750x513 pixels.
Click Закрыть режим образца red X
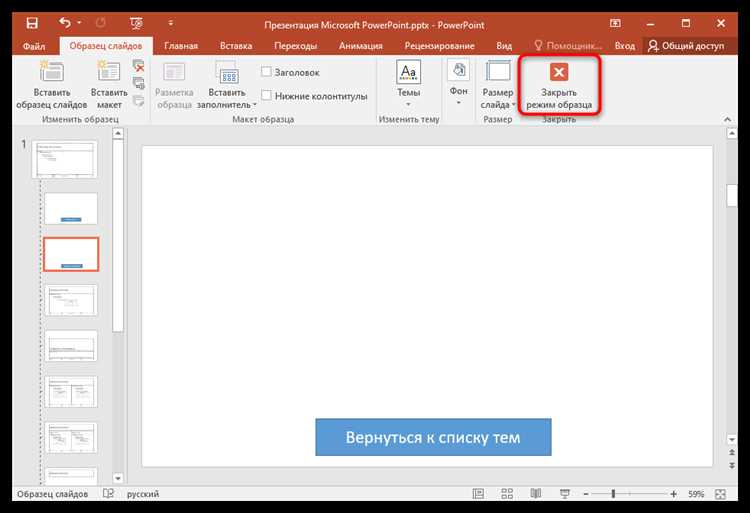tap(559, 72)
